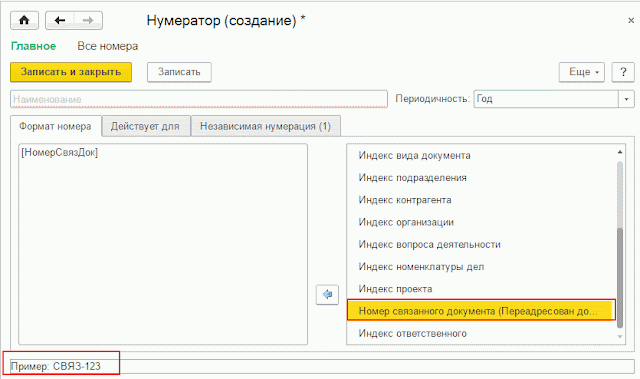Navigate back with left arrow
Screen dimensions: 640x379
60,20
